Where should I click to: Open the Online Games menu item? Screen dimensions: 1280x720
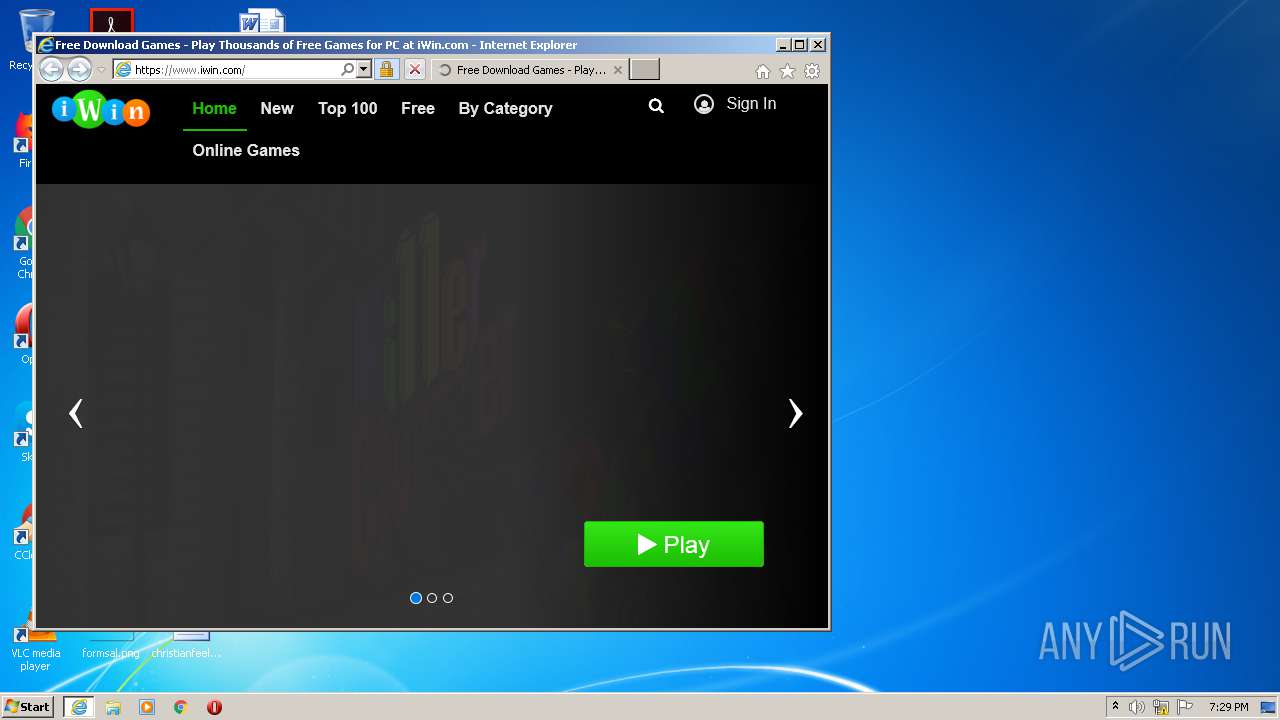click(246, 150)
